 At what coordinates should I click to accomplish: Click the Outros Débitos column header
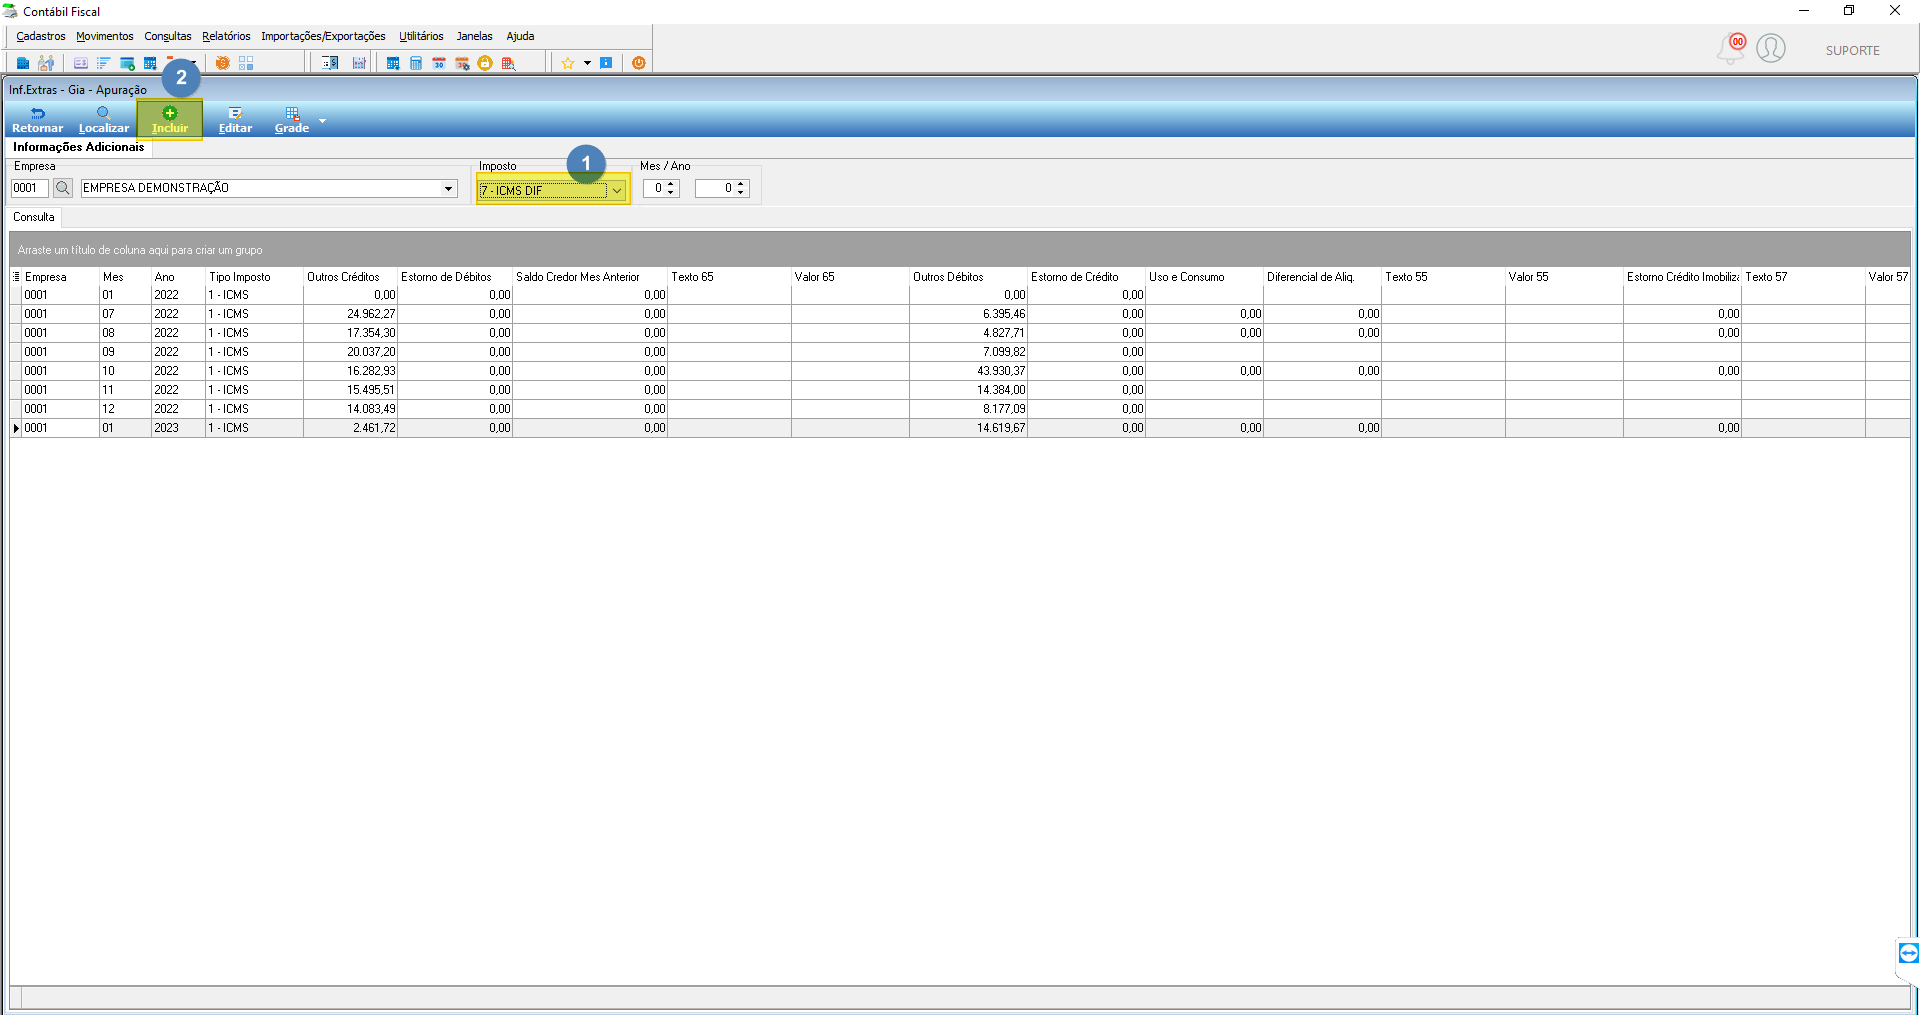(968, 277)
